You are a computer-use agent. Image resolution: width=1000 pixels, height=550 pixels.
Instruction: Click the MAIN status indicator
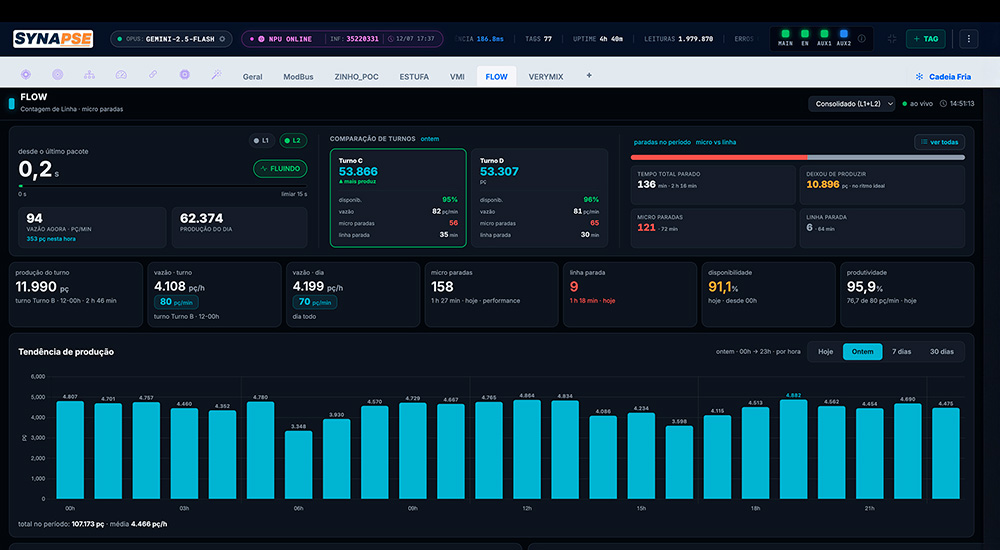point(785,38)
